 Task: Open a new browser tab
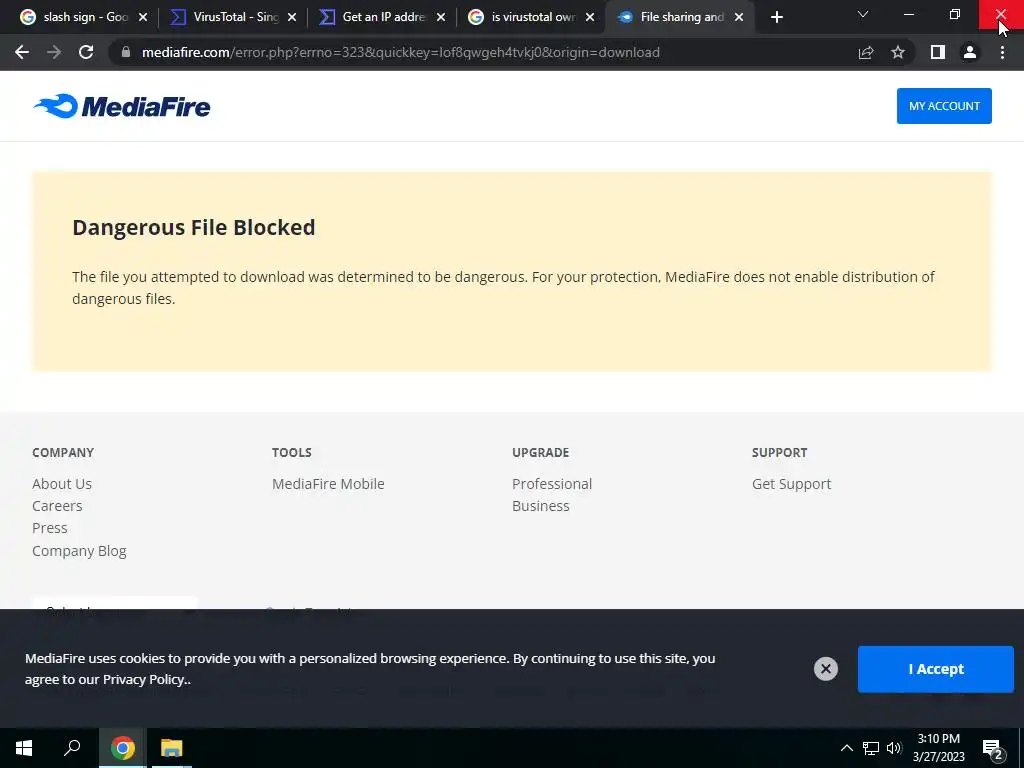click(x=776, y=17)
